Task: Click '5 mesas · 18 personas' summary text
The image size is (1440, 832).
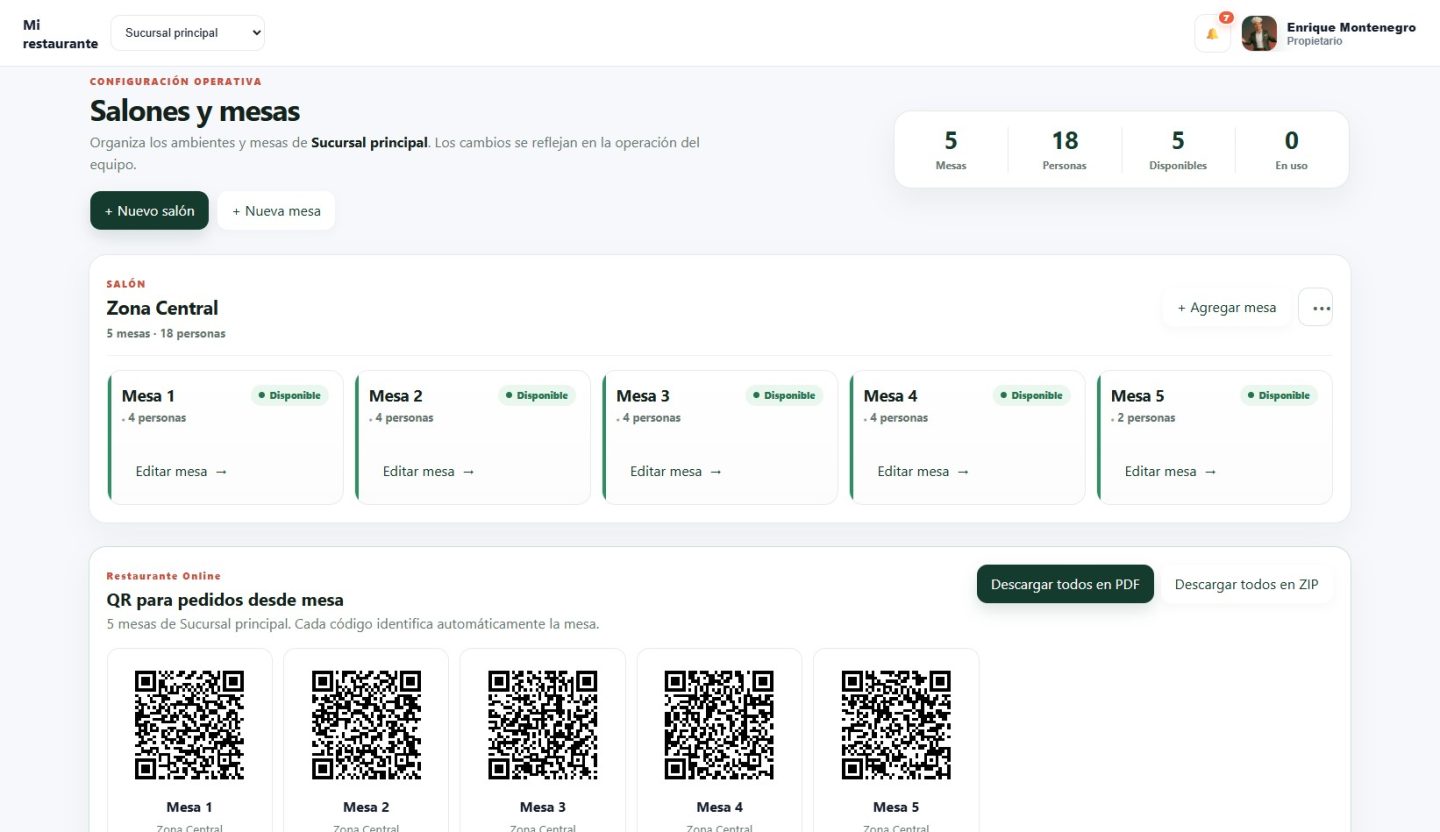Action: [166, 333]
